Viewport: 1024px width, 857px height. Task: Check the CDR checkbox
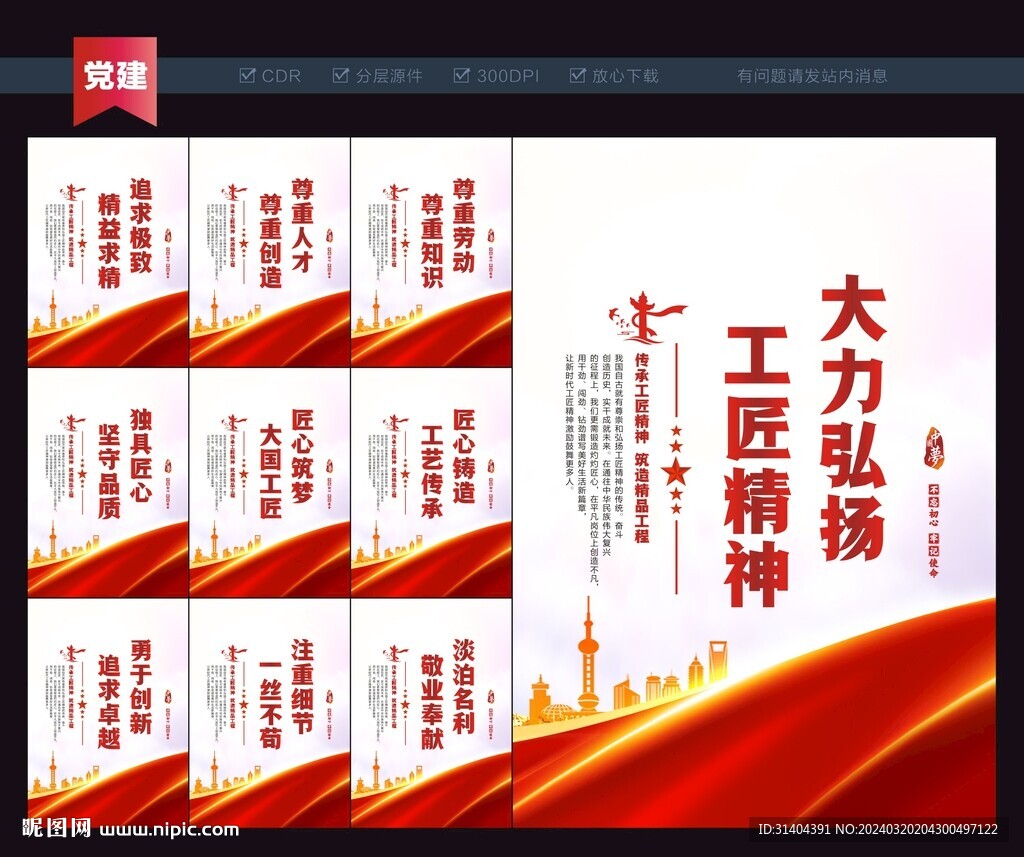coord(248,75)
